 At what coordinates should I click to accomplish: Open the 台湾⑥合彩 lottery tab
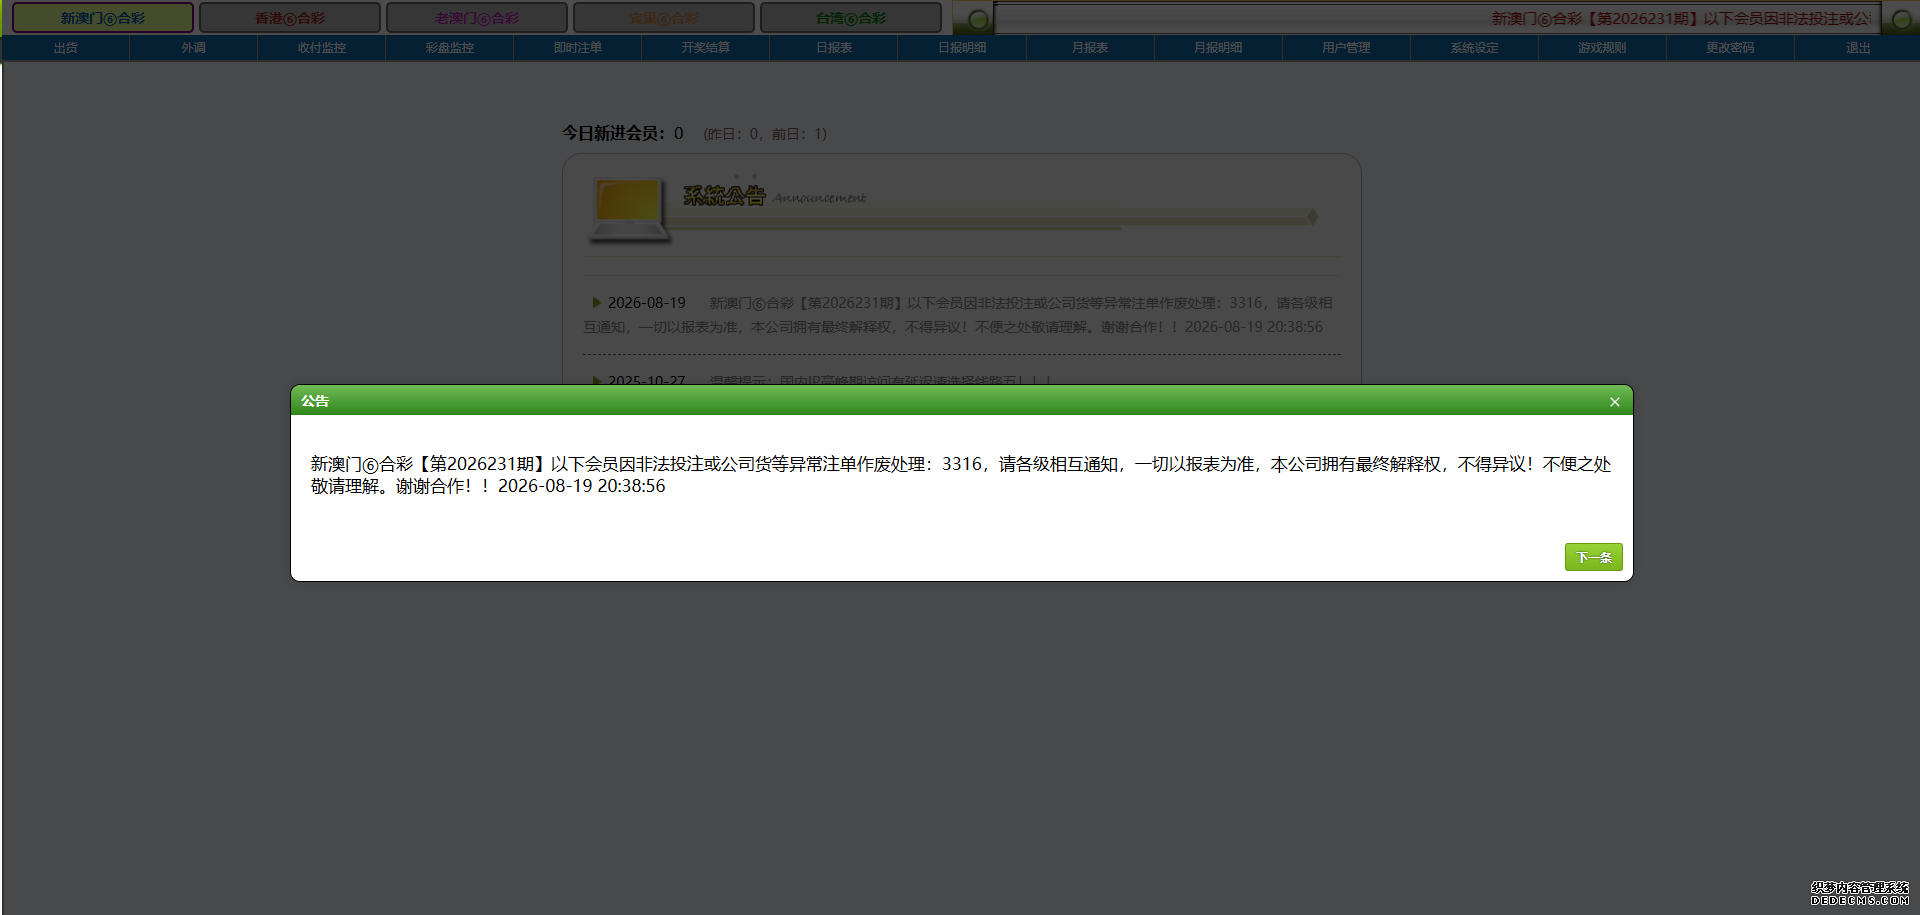851,18
